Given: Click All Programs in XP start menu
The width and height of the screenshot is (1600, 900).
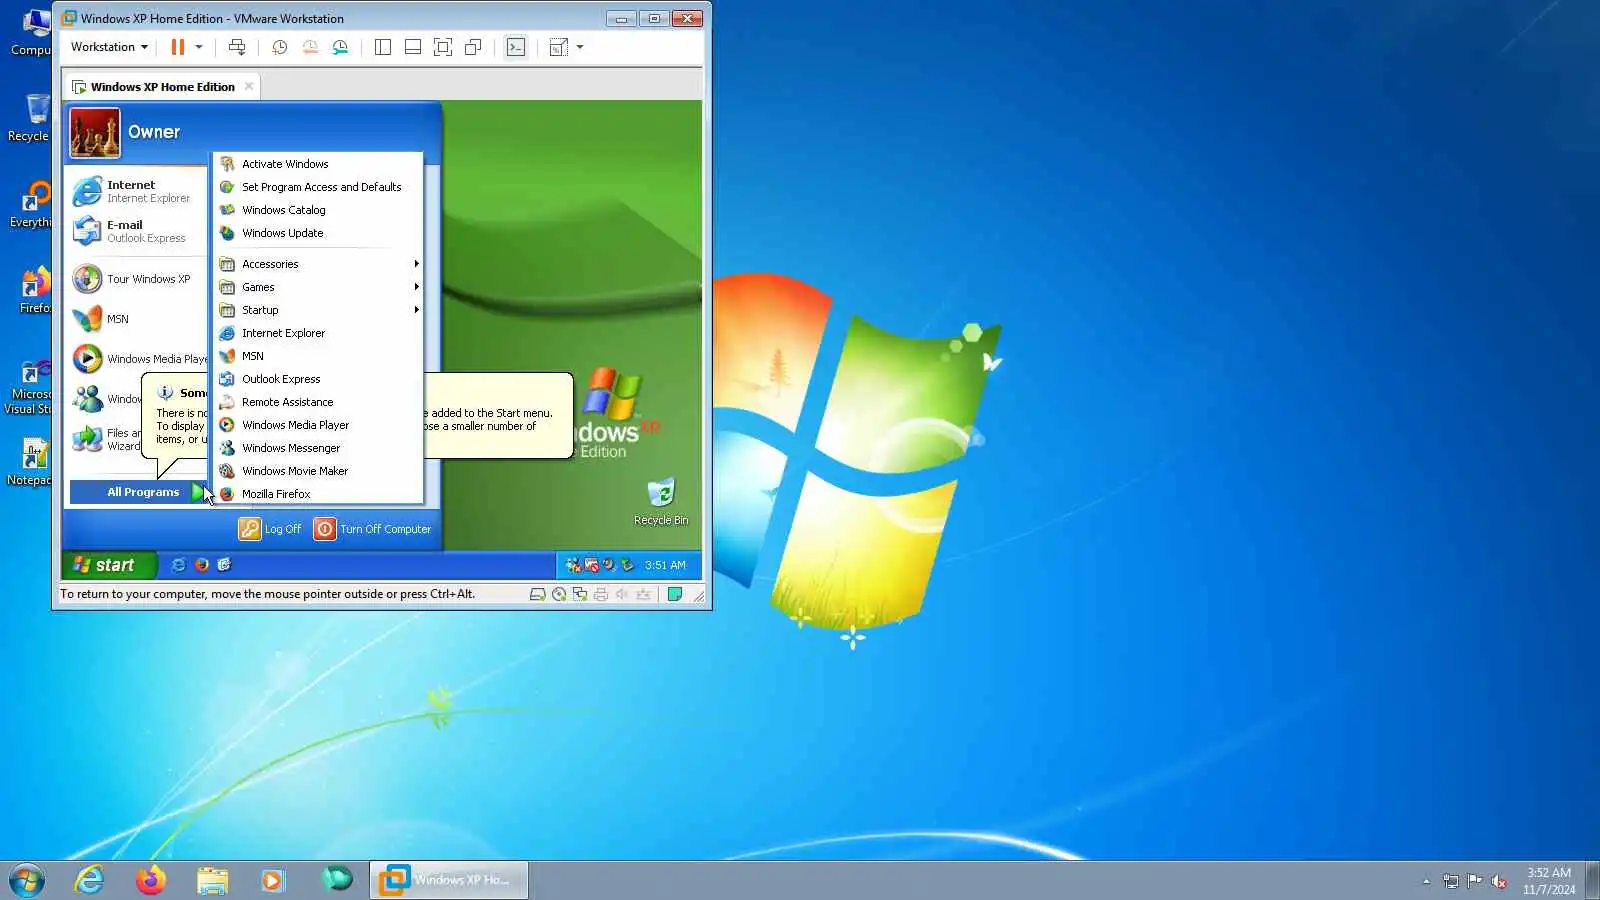Looking at the screenshot, I should (140, 492).
